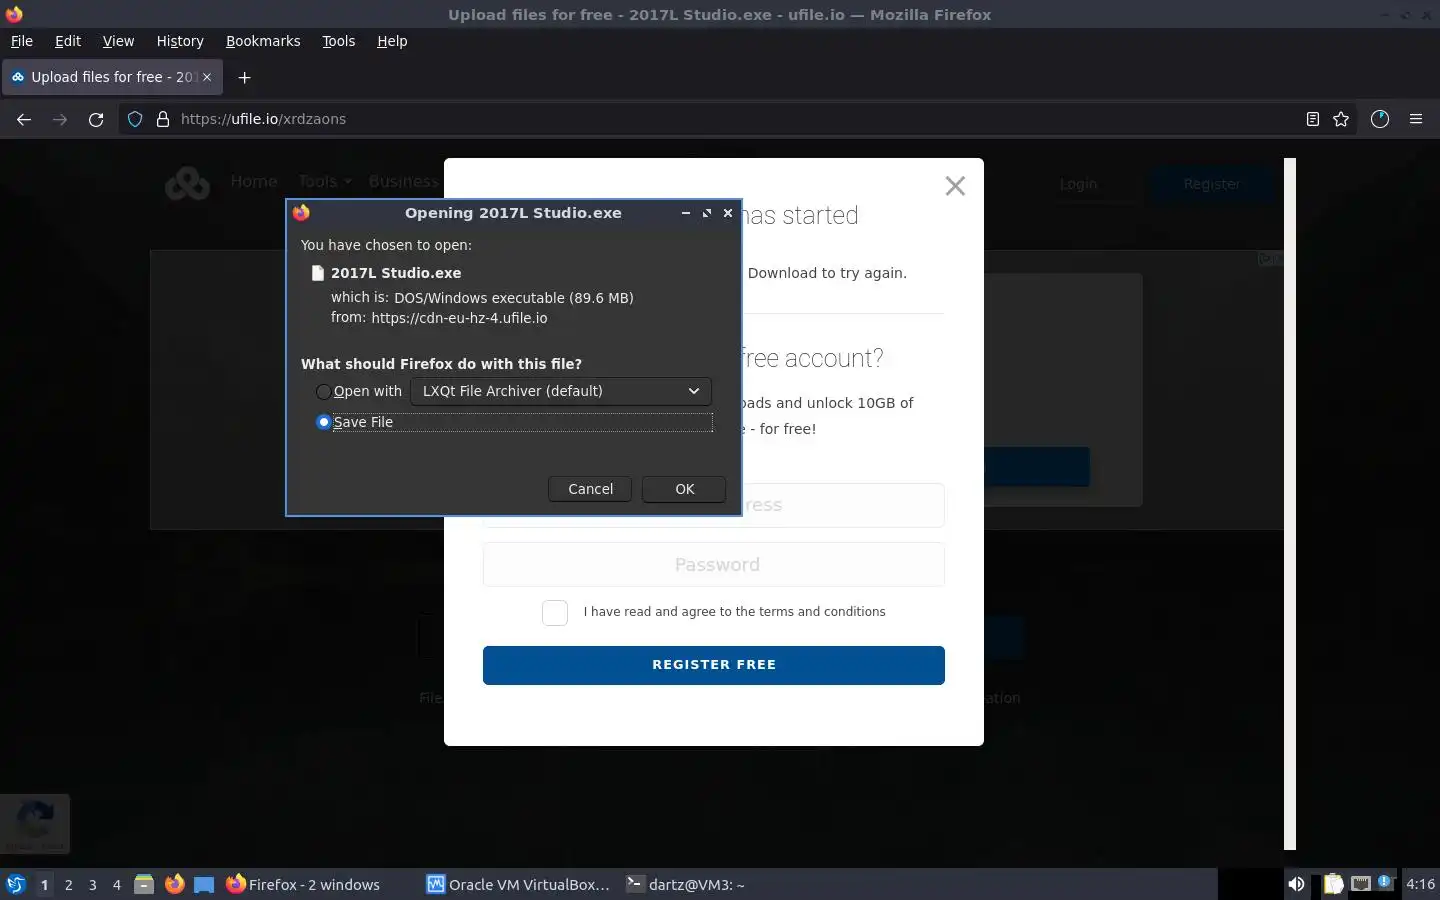1440x900 pixels.
Task: Click show desktop icon in taskbar
Action: point(204,884)
